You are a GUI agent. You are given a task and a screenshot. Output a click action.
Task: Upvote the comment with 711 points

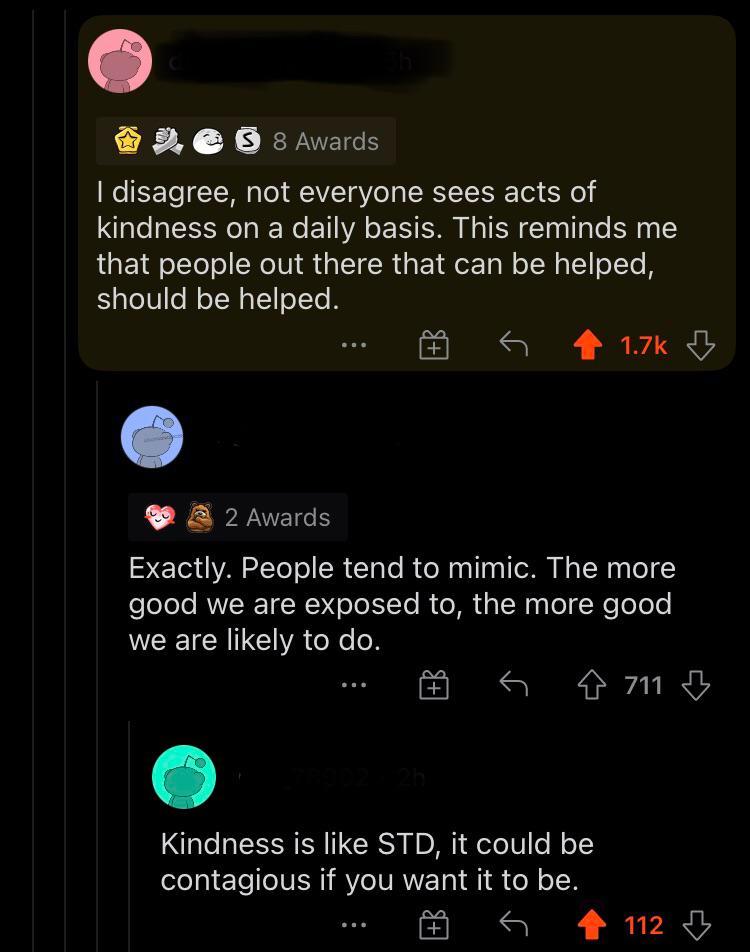tap(594, 684)
